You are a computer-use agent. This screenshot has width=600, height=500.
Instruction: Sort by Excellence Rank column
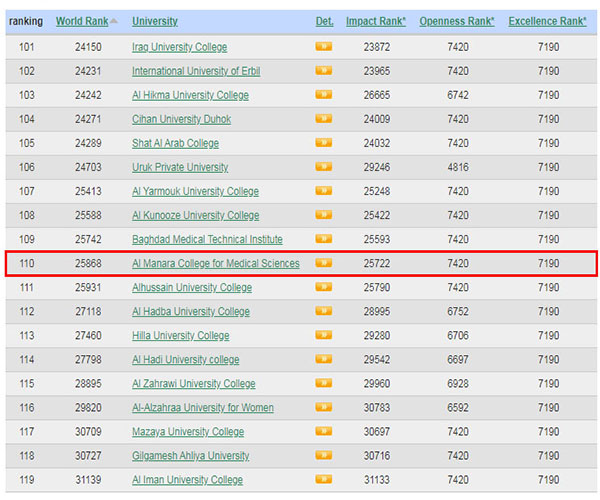[548, 21]
